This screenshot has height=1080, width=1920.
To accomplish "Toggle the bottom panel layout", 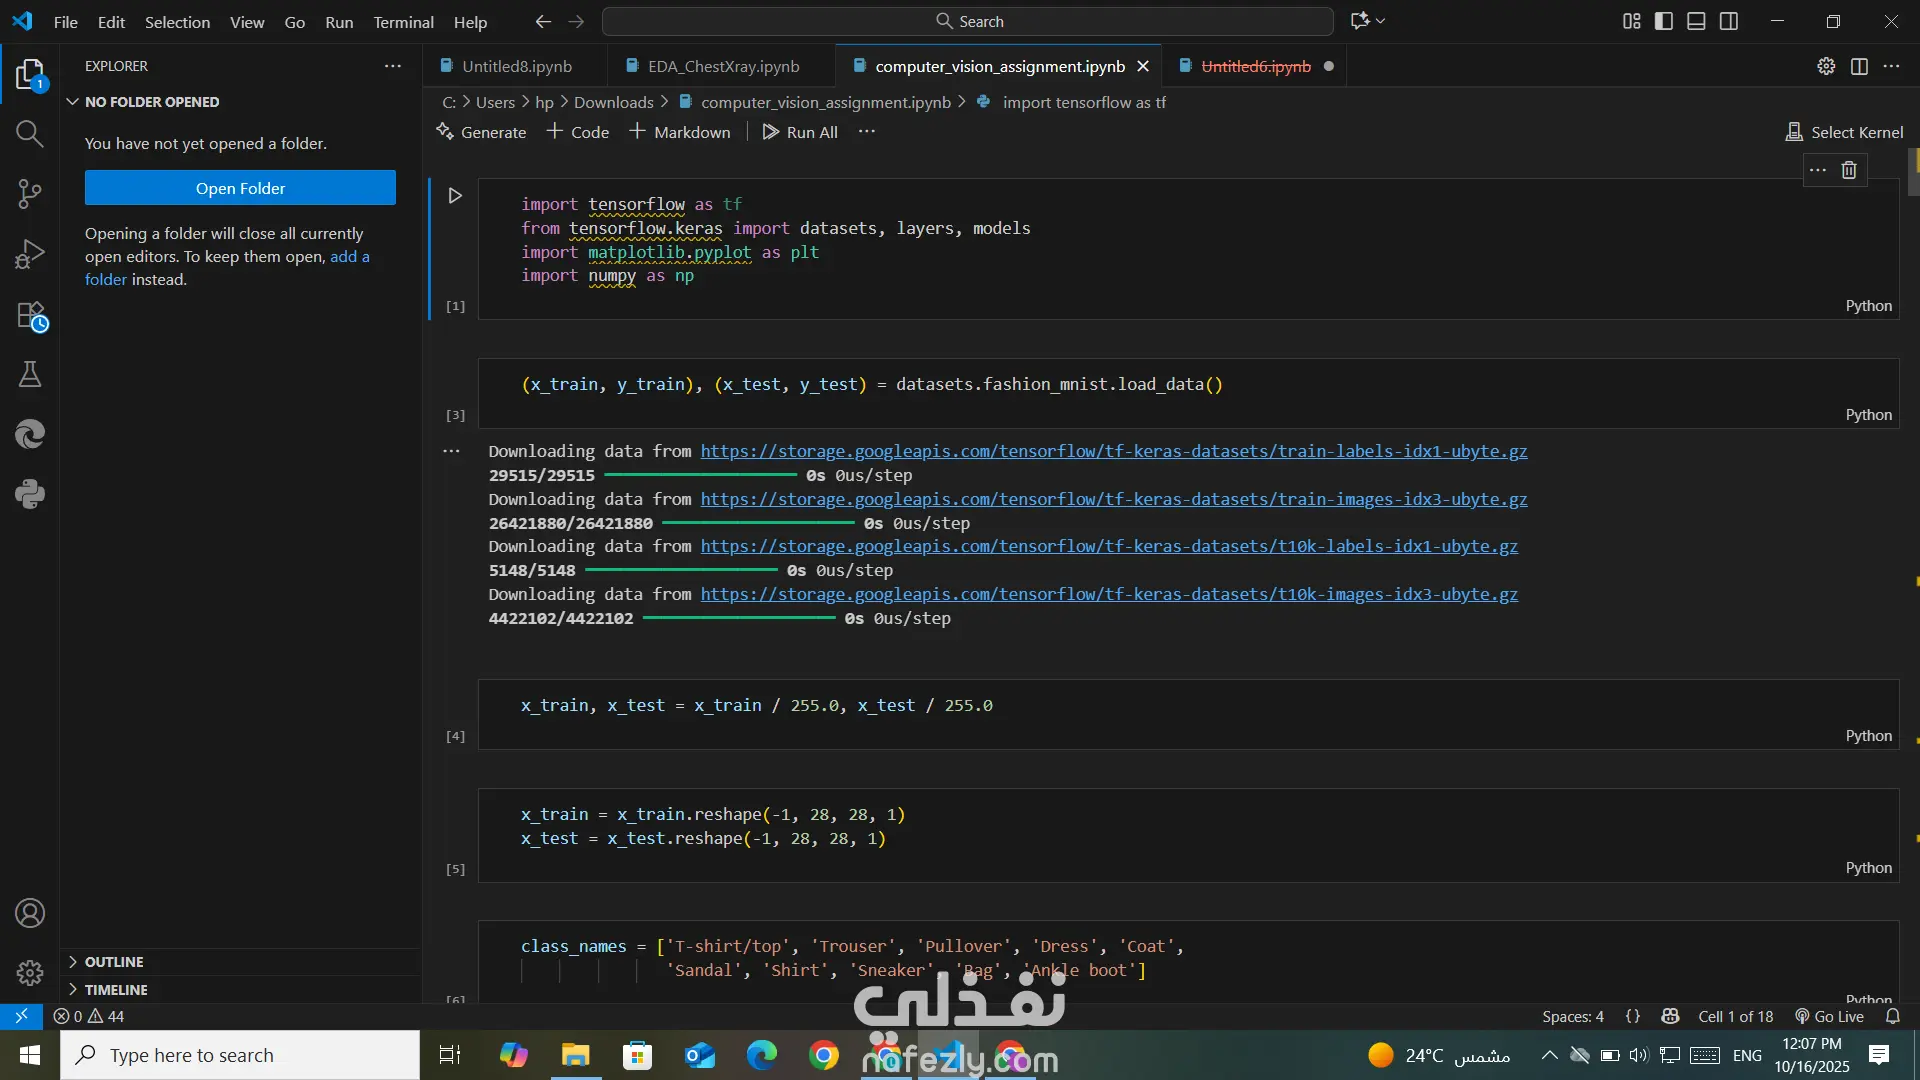I will coord(1696,21).
